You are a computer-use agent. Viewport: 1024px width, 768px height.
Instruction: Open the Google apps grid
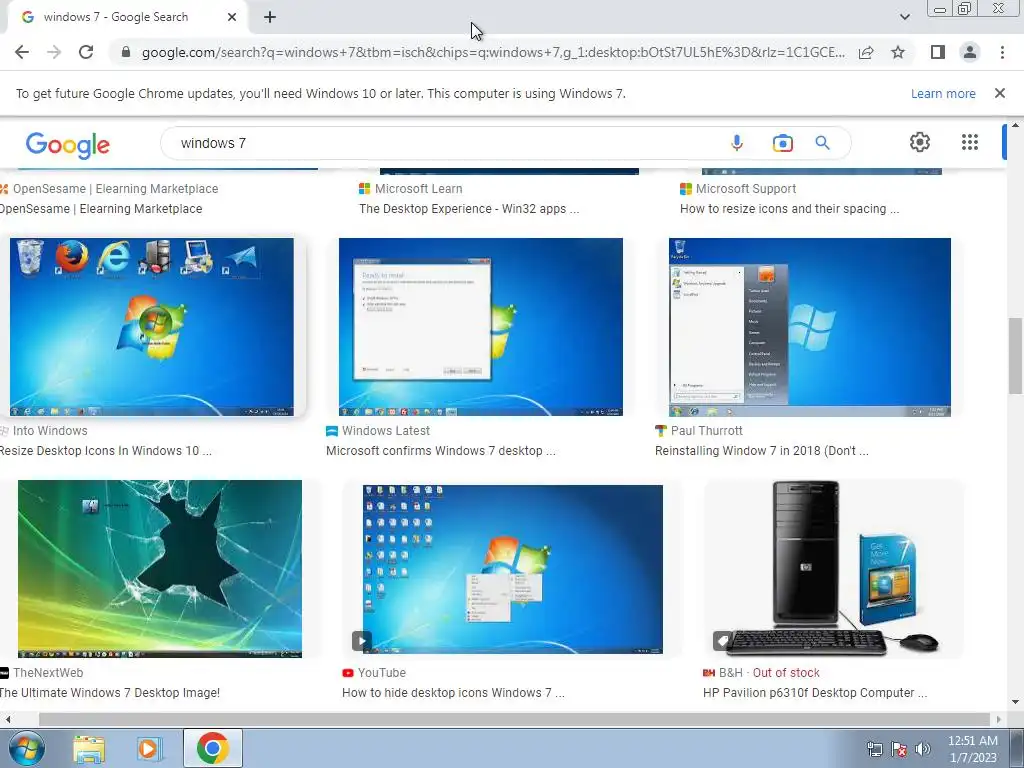point(970,142)
